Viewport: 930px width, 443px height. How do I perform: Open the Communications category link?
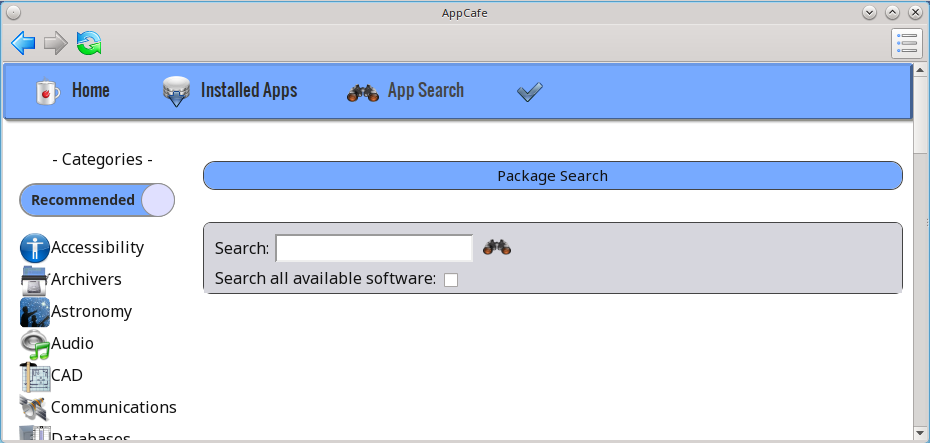tap(114, 407)
